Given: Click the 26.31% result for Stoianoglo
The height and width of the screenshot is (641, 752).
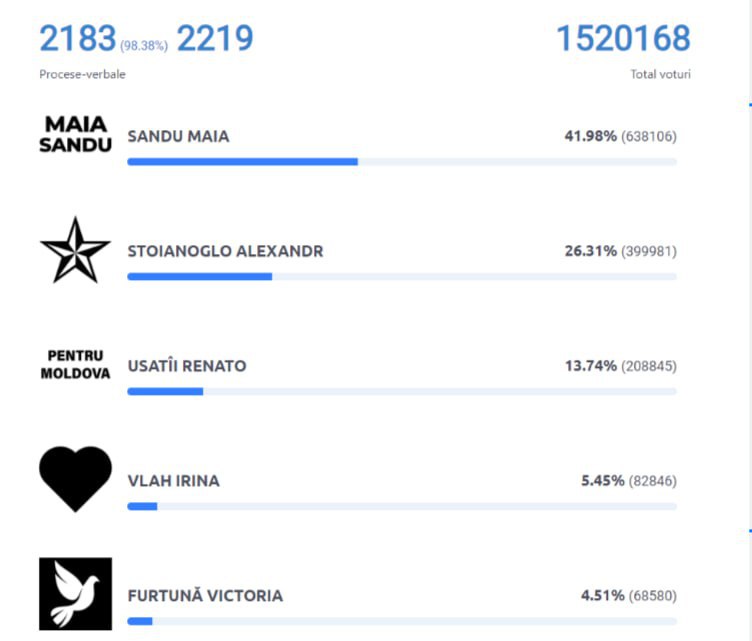Looking at the screenshot, I should [590, 251].
